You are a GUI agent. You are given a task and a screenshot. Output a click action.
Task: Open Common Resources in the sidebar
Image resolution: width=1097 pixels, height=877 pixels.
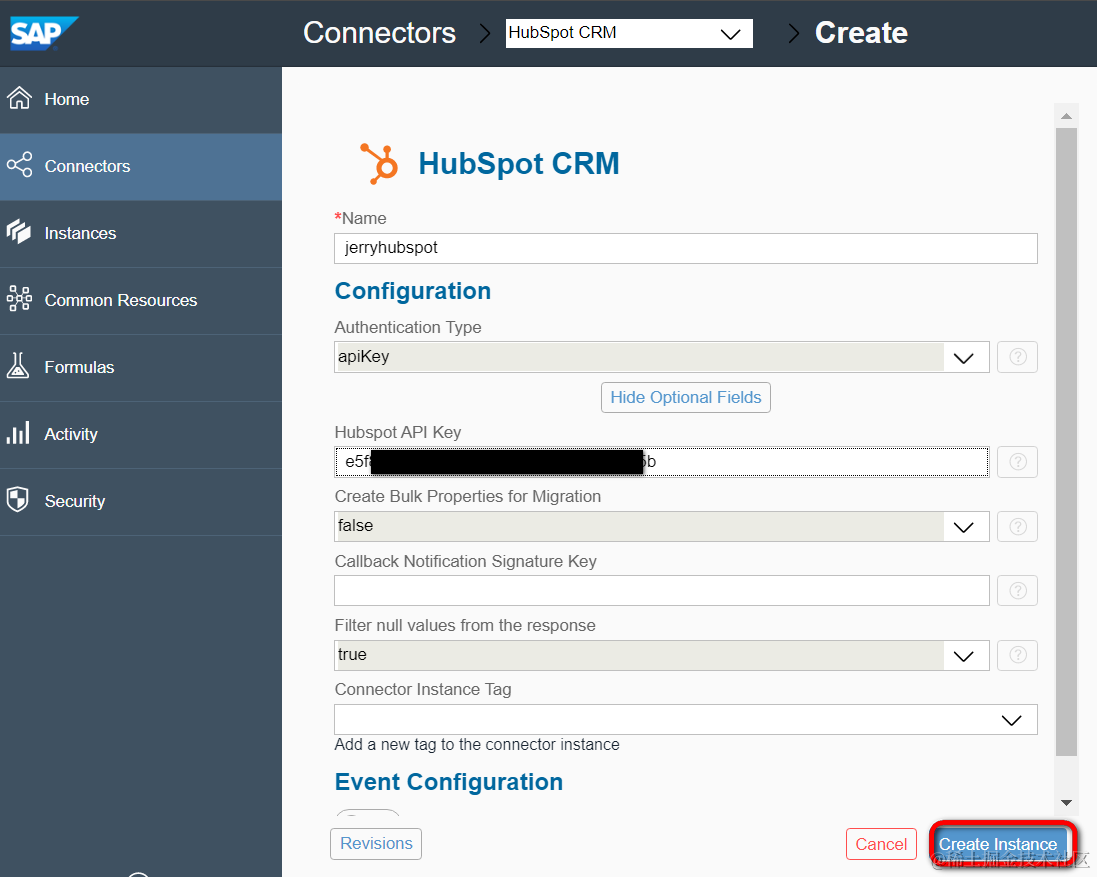point(141,301)
